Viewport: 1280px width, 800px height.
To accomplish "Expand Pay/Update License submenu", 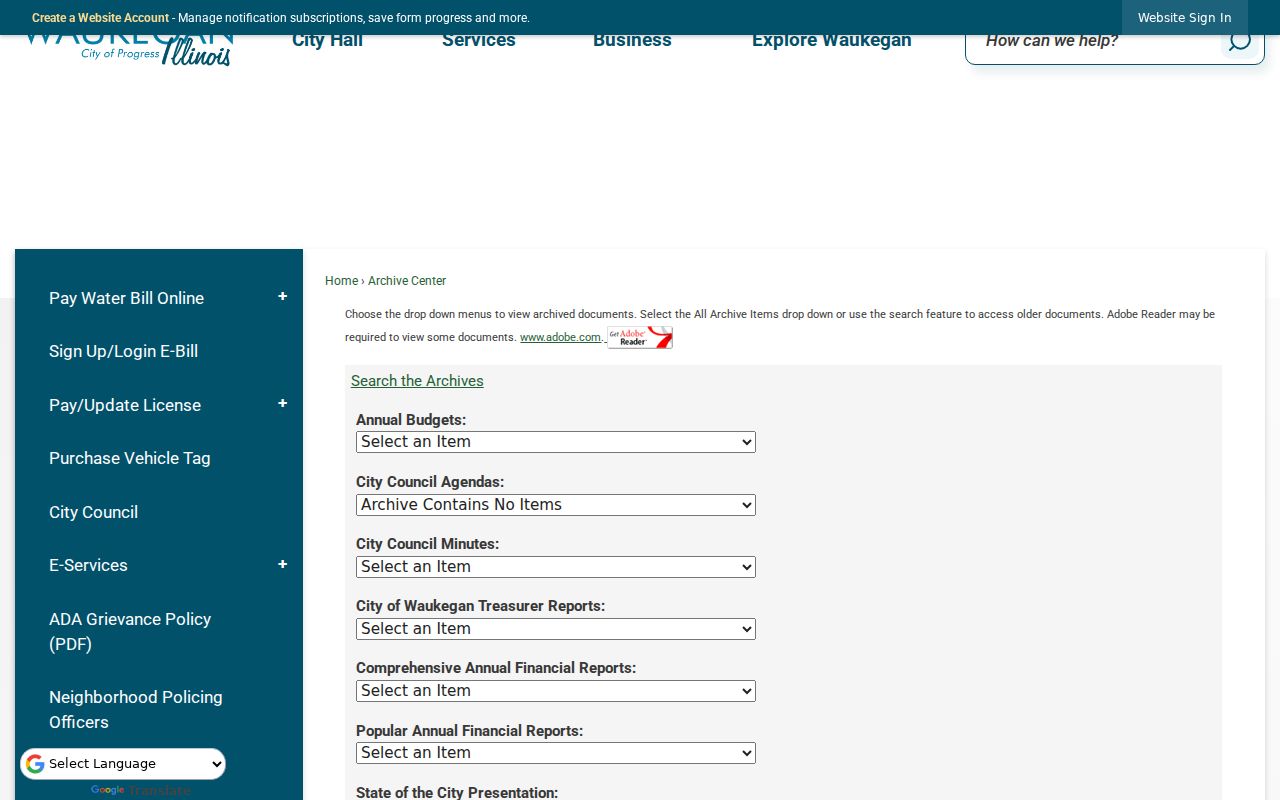I will (x=282, y=404).
